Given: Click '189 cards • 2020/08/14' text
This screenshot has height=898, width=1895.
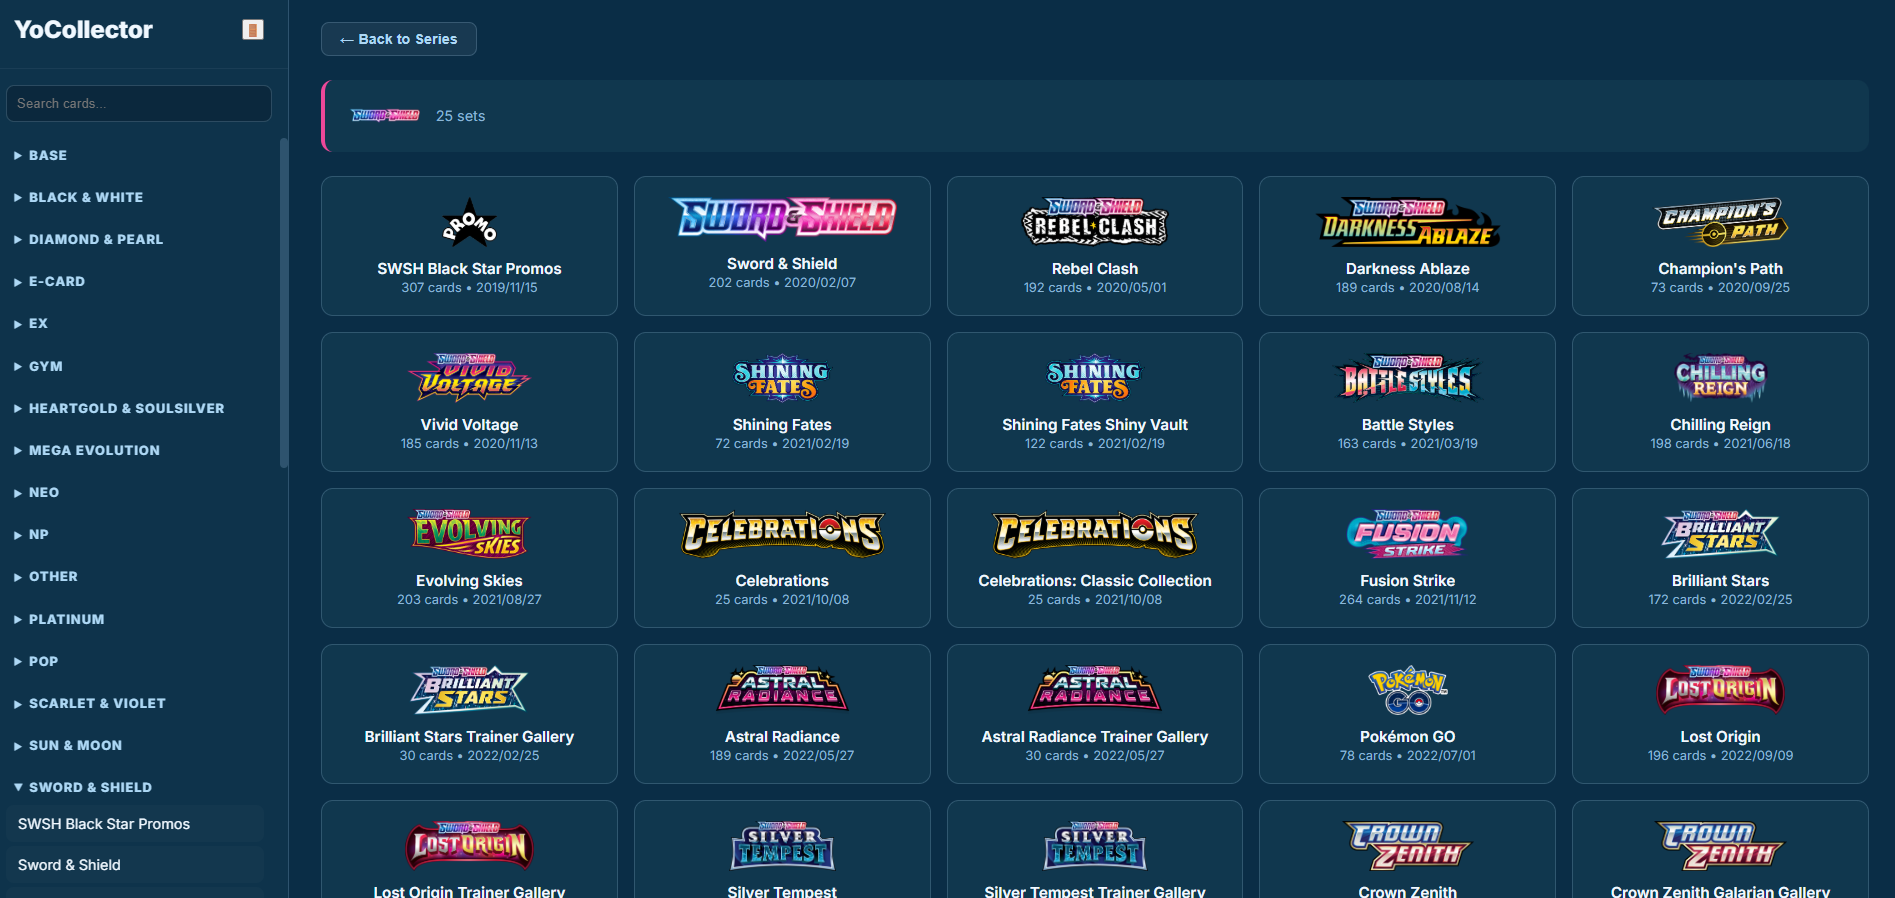Looking at the screenshot, I should (1408, 288).
